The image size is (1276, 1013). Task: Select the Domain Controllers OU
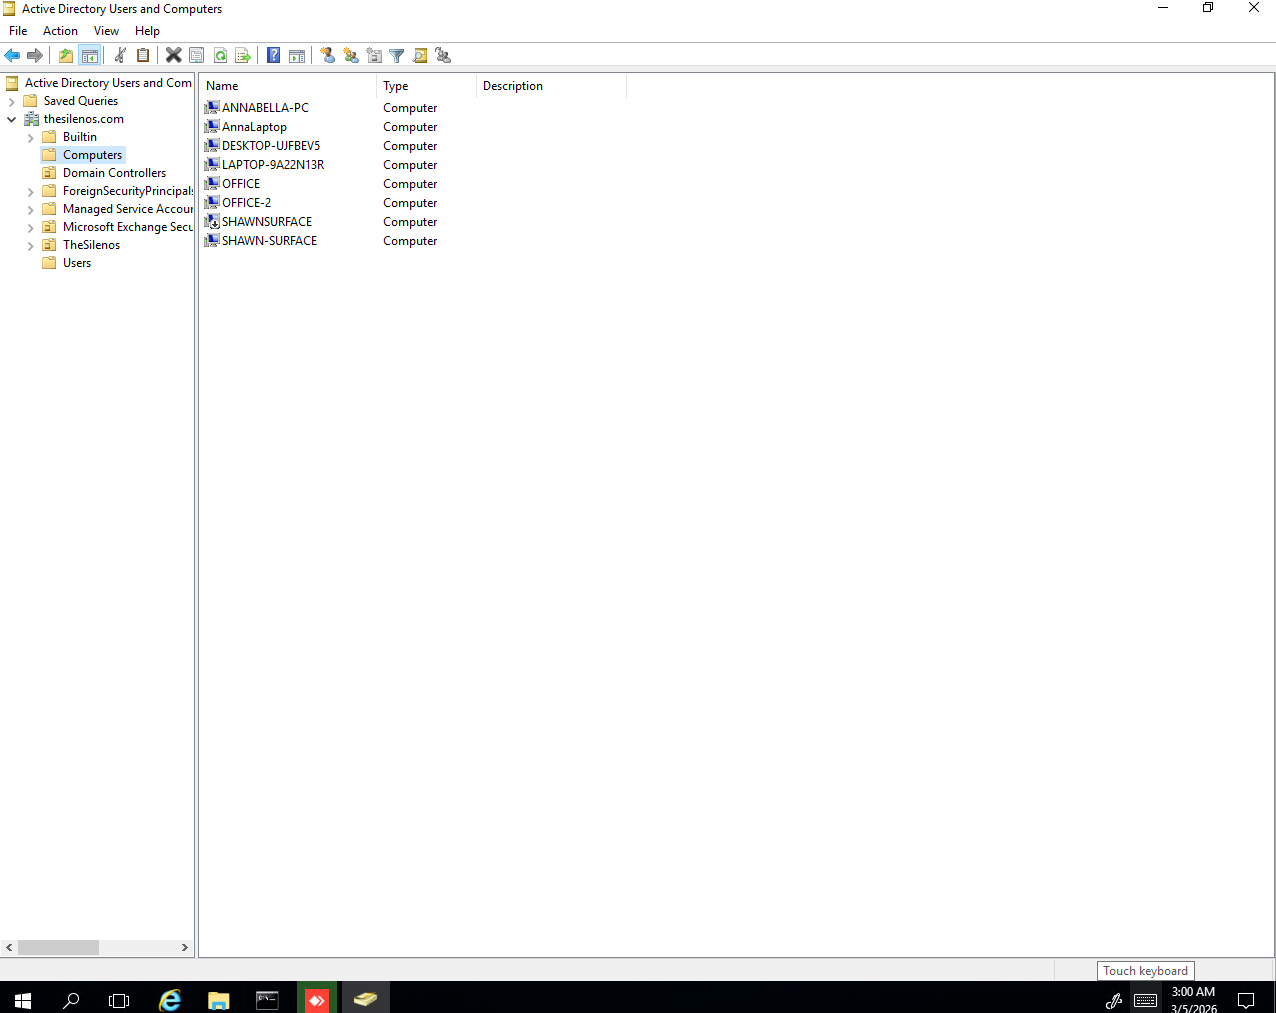coord(114,173)
